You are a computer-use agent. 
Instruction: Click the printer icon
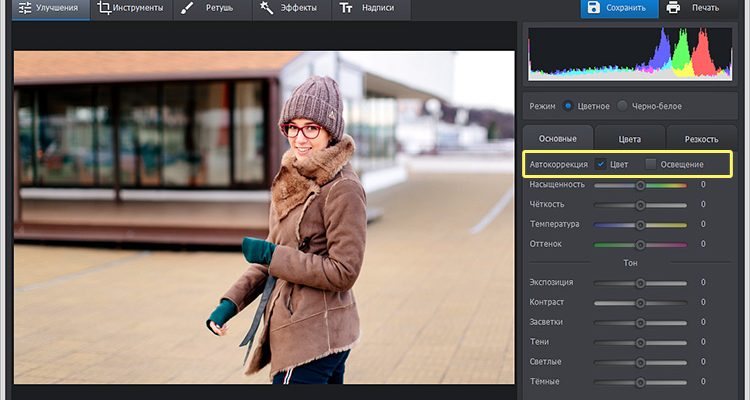tap(674, 8)
